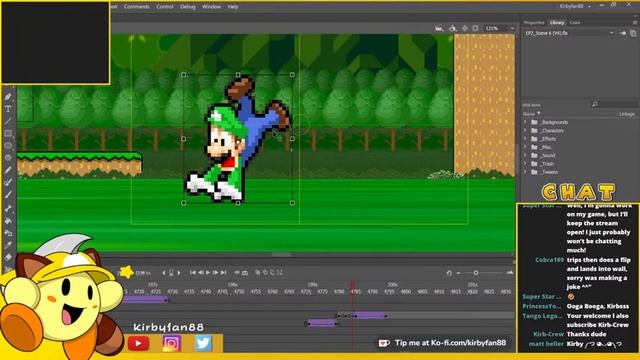The height and width of the screenshot is (360, 640).
Task: Click the timeline zoom slider handle
Action: [476, 273]
